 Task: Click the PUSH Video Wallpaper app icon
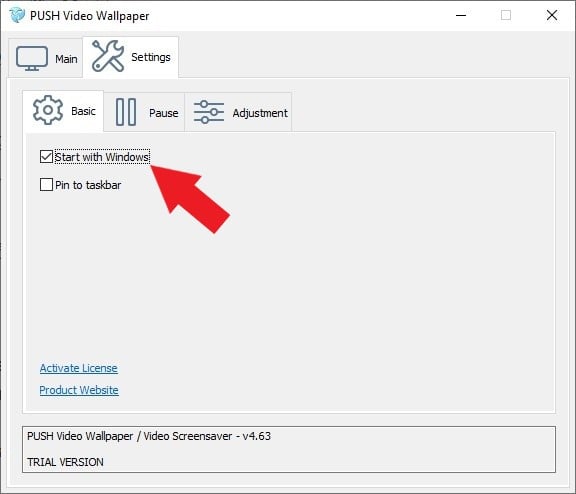point(17,15)
